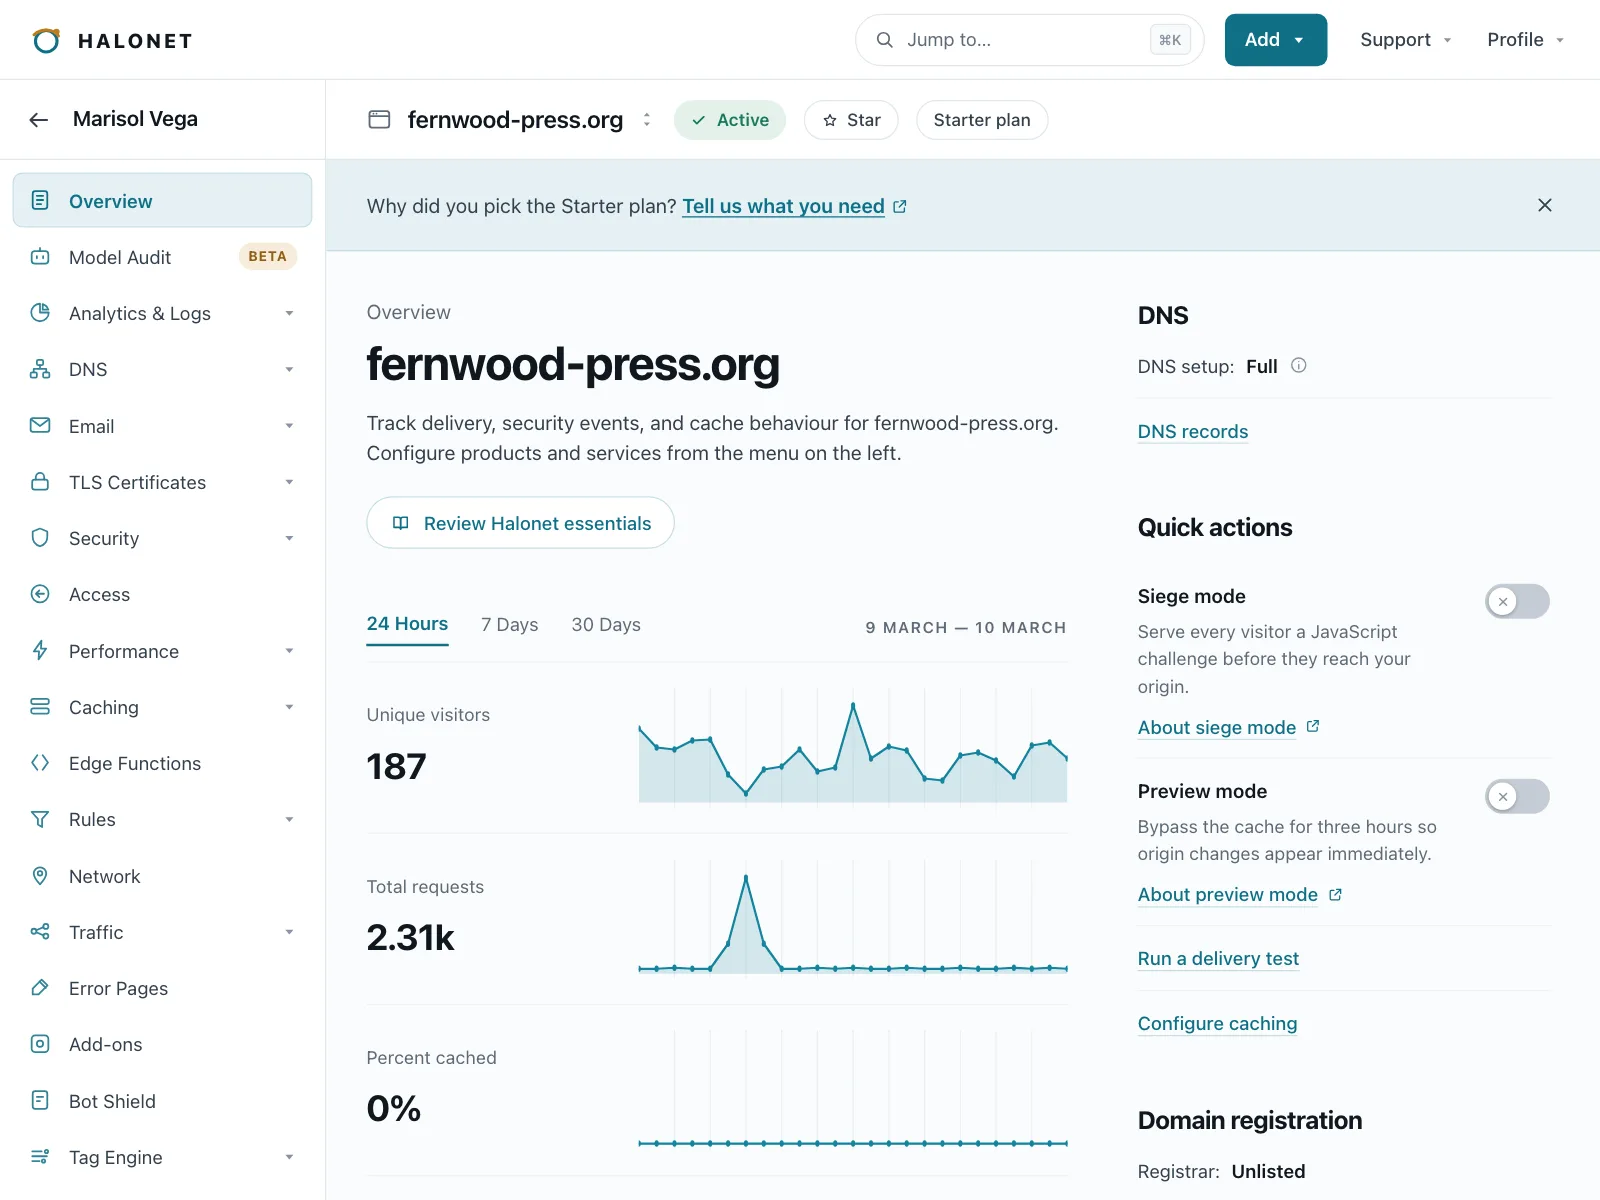1600x1200 pixels.
Task: Expand the TLS Certificates submenu arrow
Action: tap(289, 482)
